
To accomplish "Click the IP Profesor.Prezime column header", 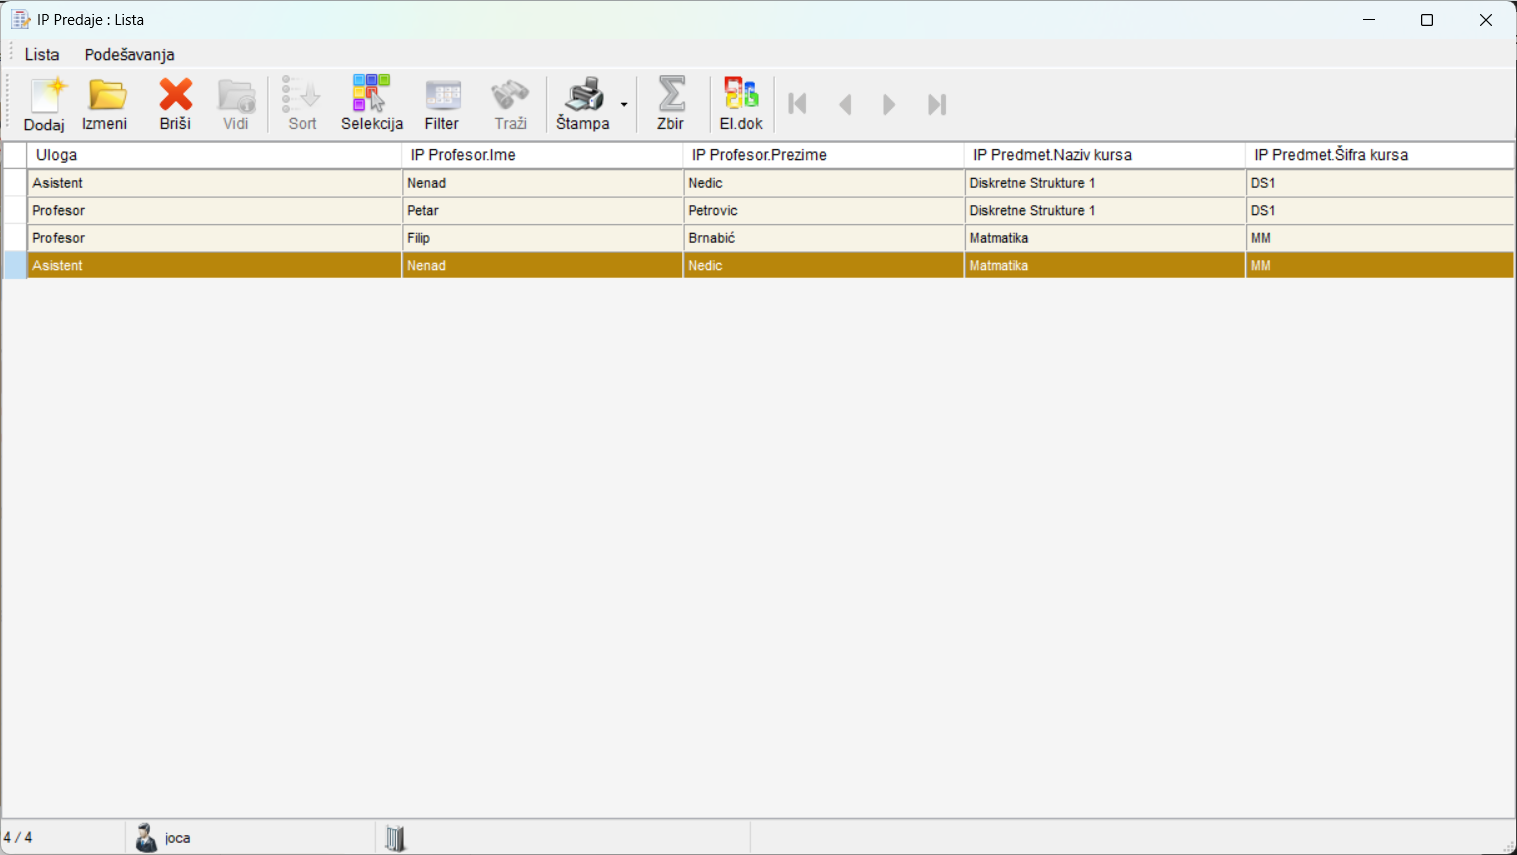I will tap(824, 155).
